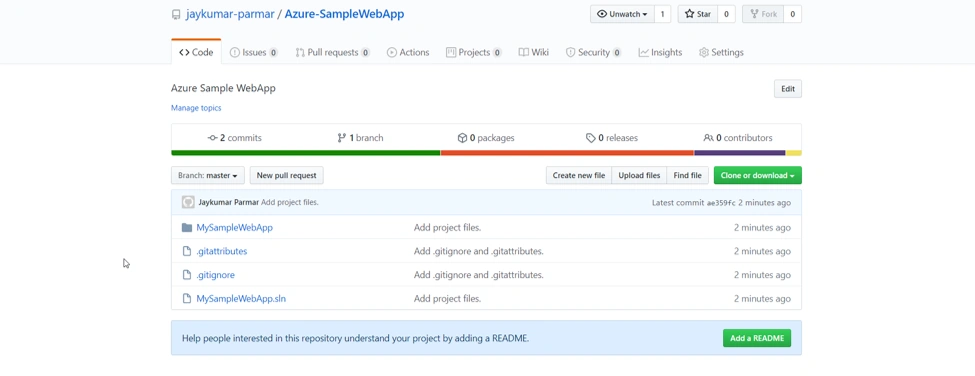Click the green segment of the language bar
975x376 pixels.
click(x=306, y=153)
